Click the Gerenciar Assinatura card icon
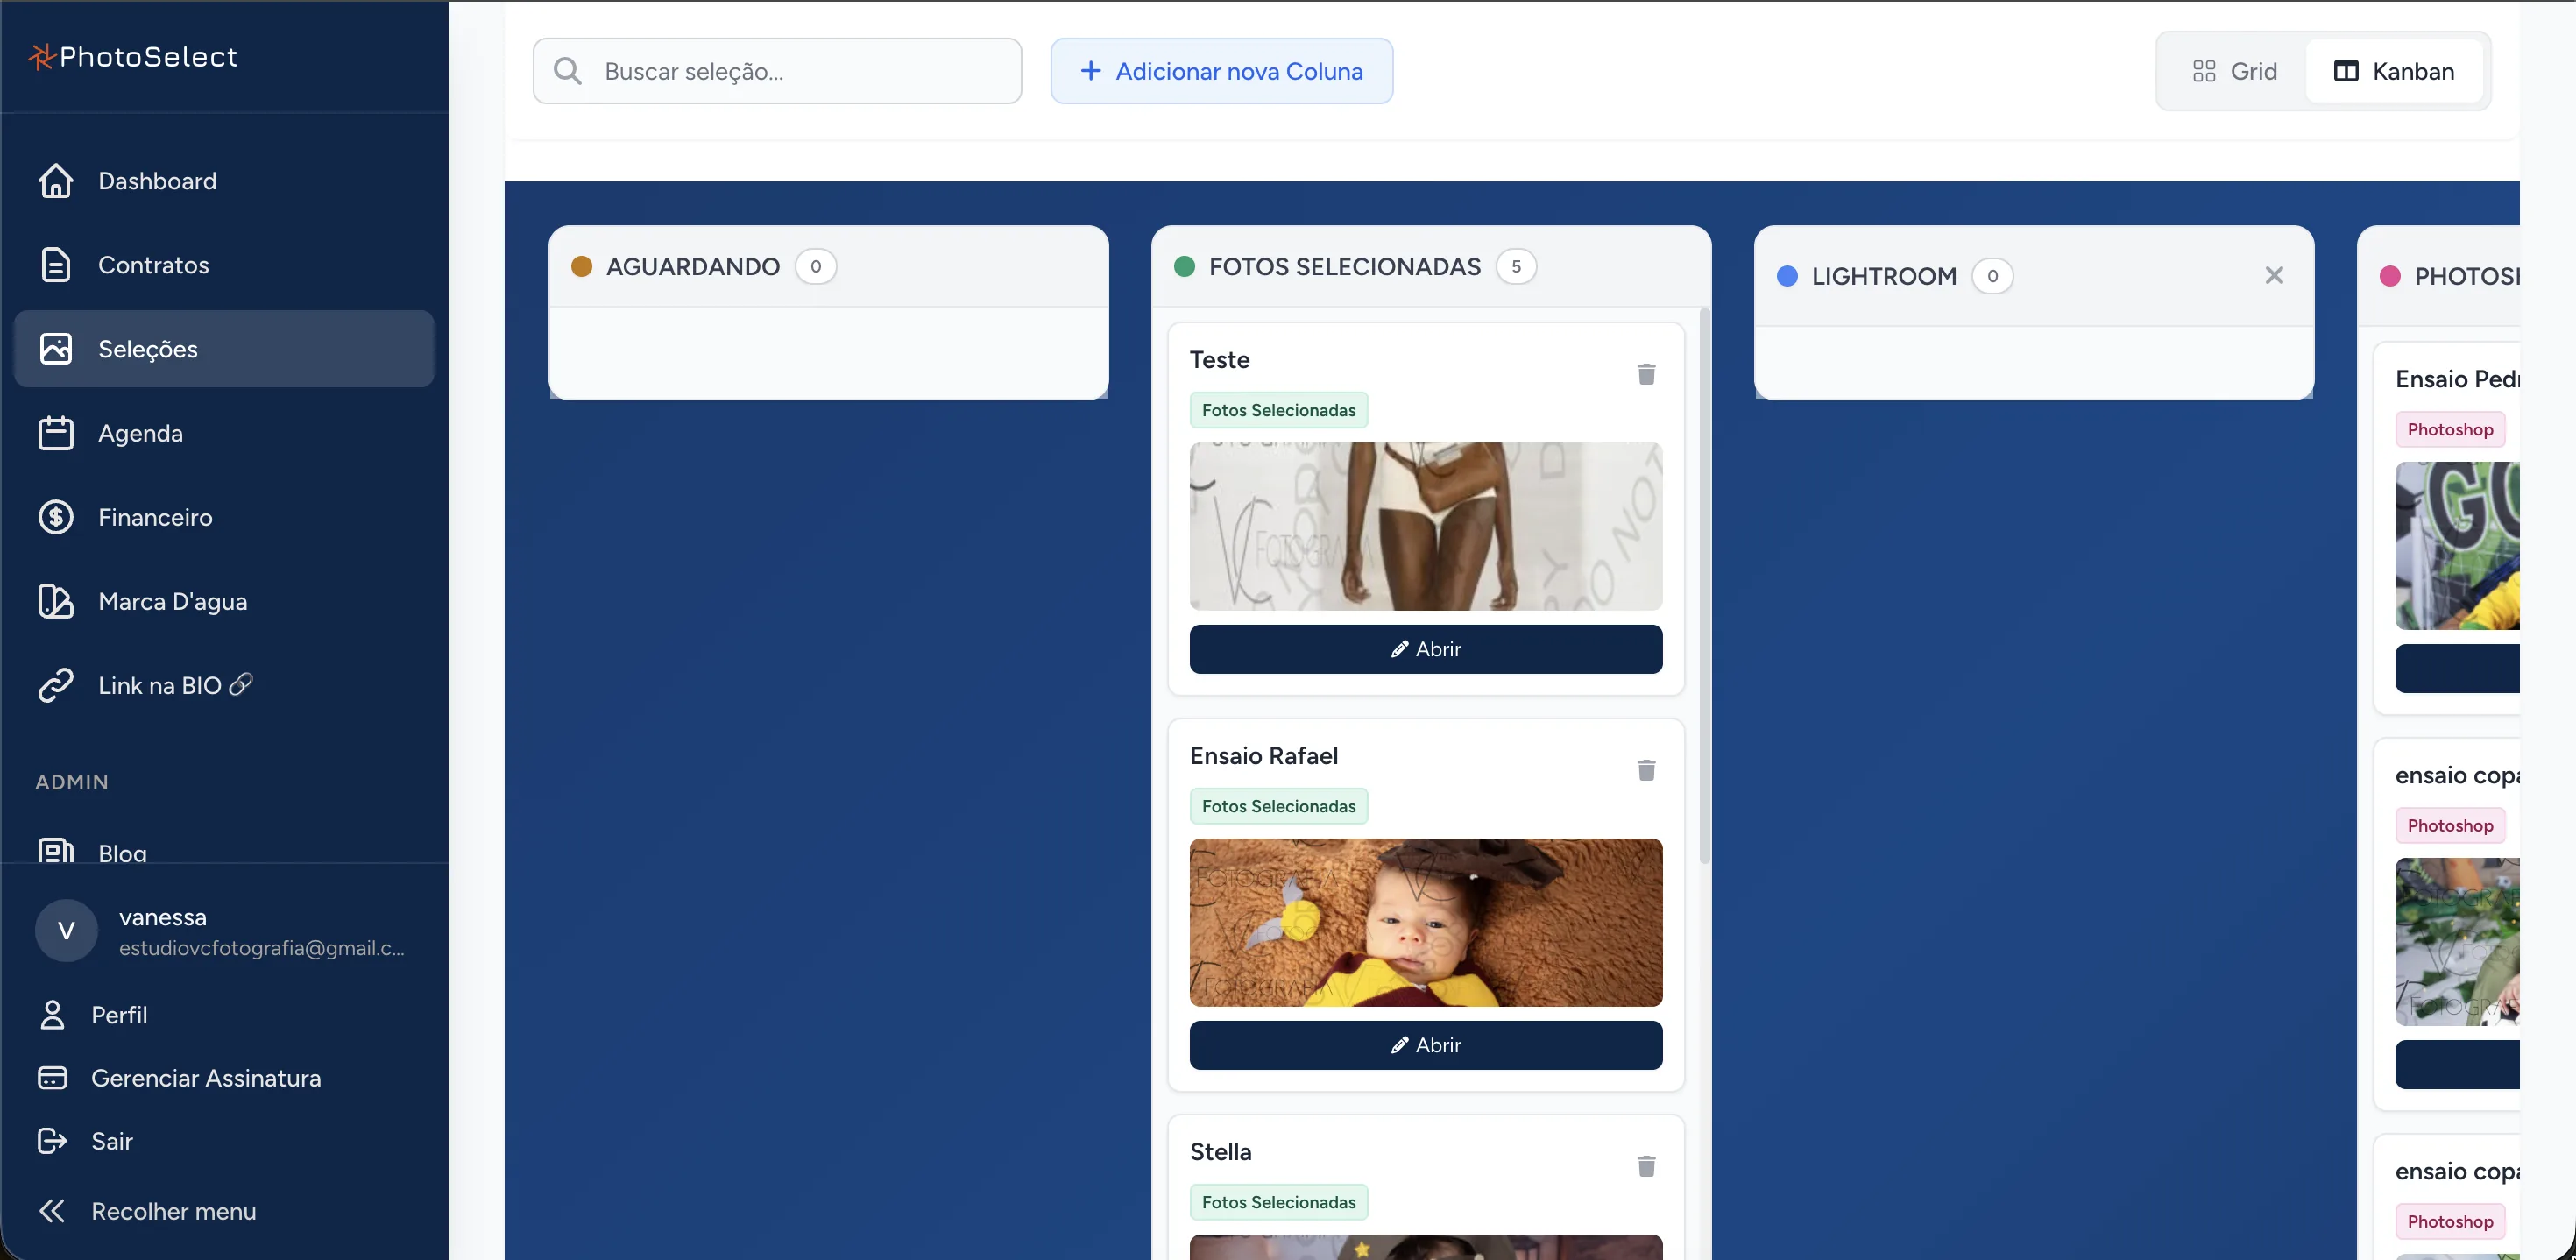The width and height of the screenshot is (2576, 1260). click(52, 1078)
